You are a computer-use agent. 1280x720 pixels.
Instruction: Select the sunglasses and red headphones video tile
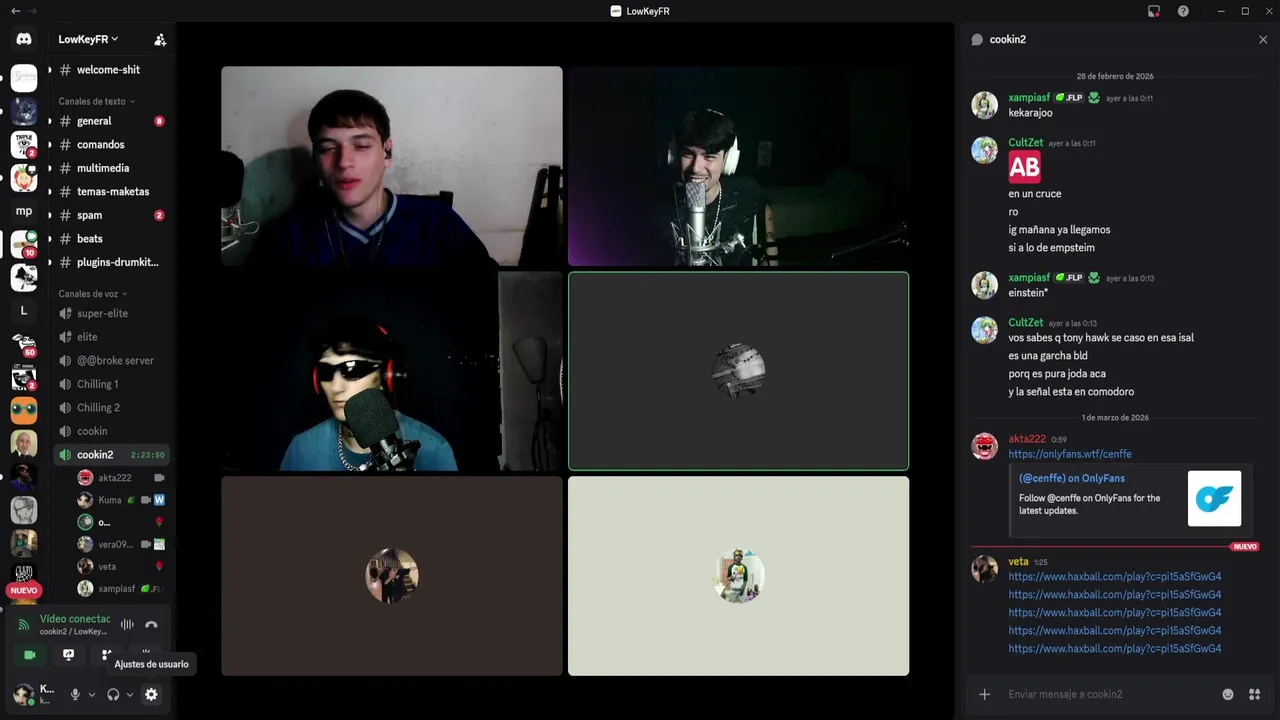point(391,371)
